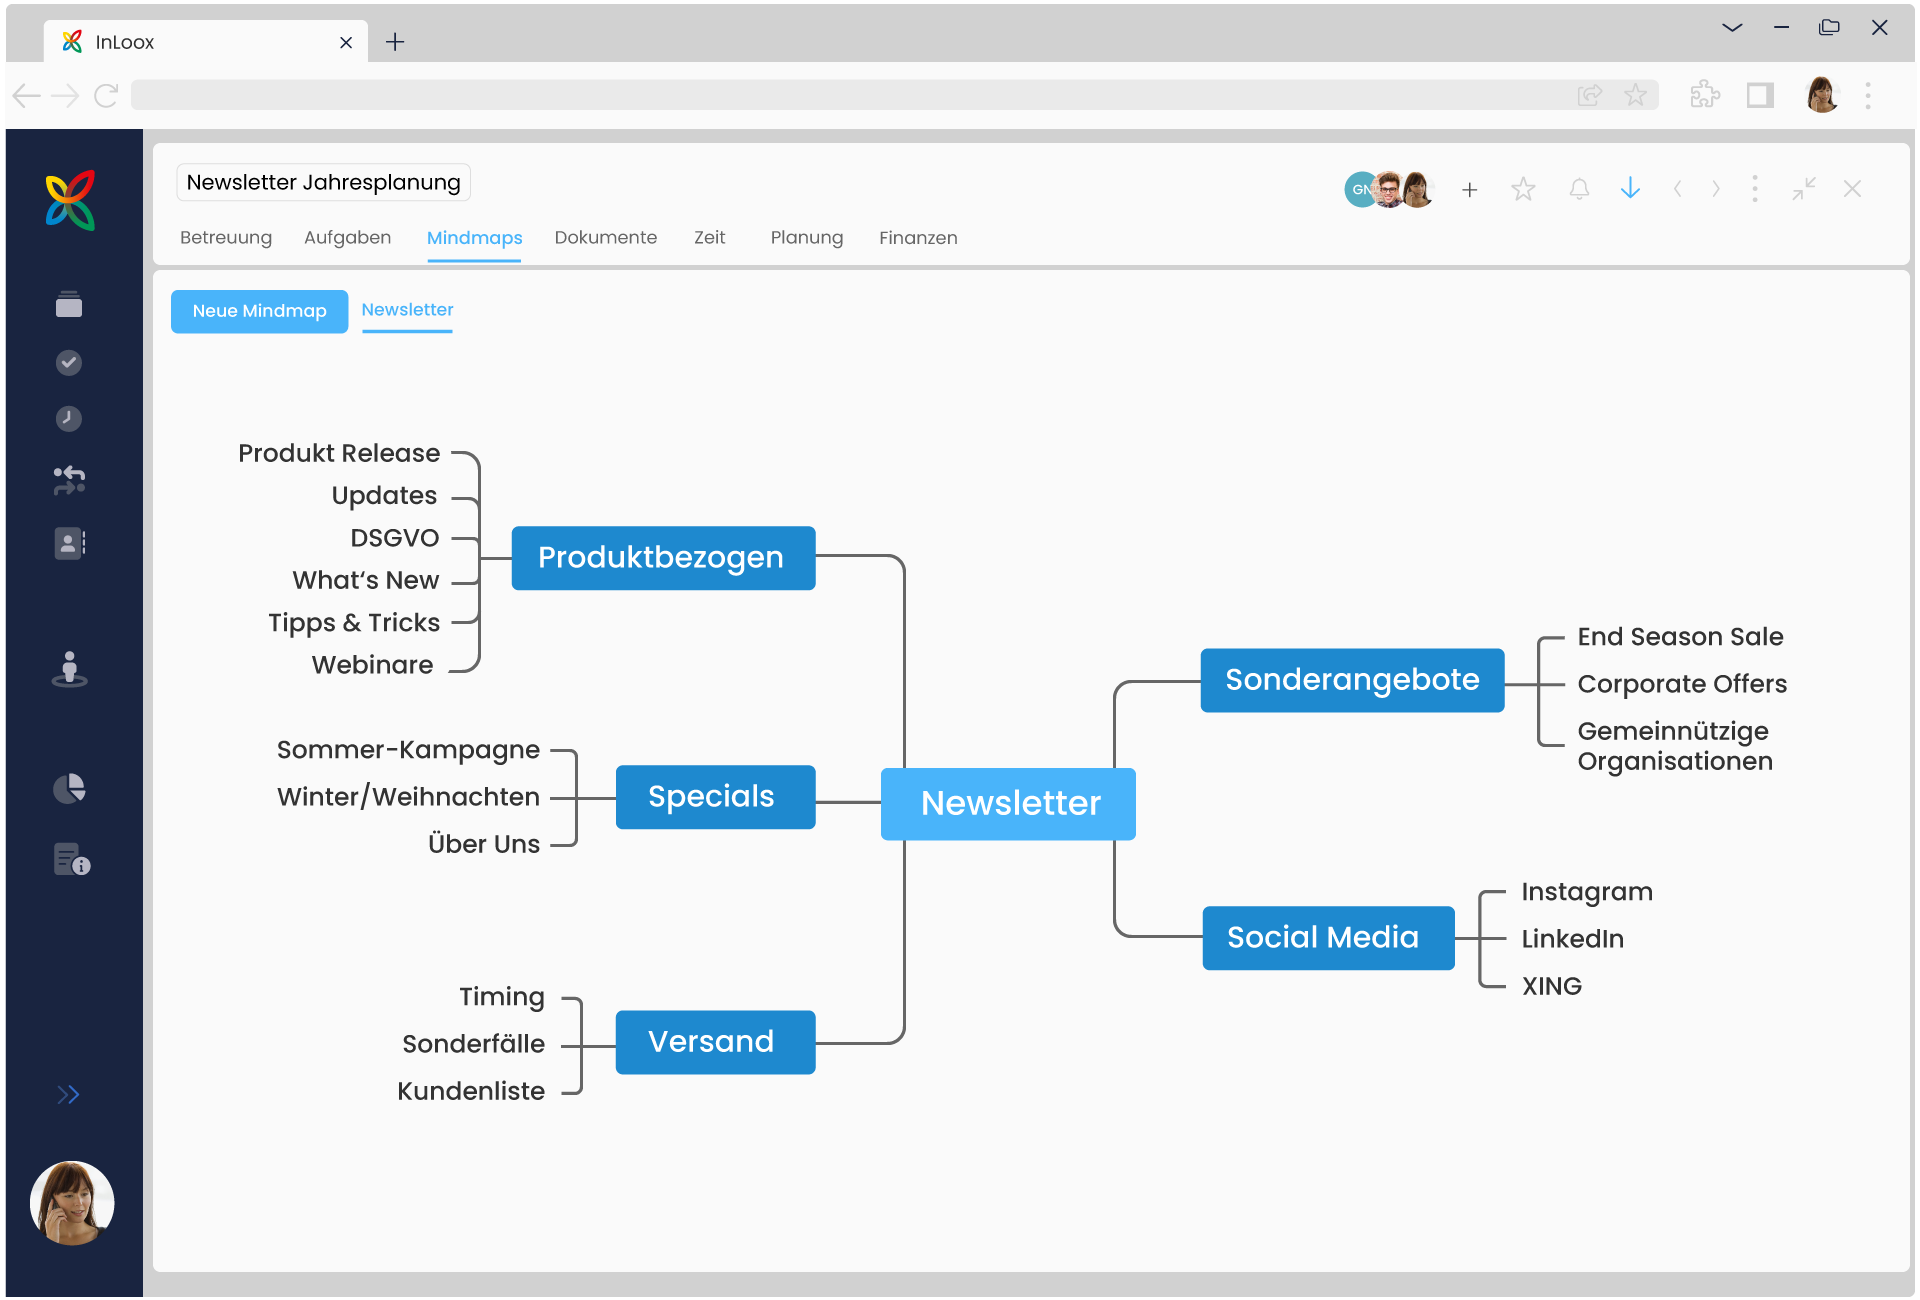Open the time tracking clock icon
Viewport: 1920px width, 1300px height.
[69, 418]
